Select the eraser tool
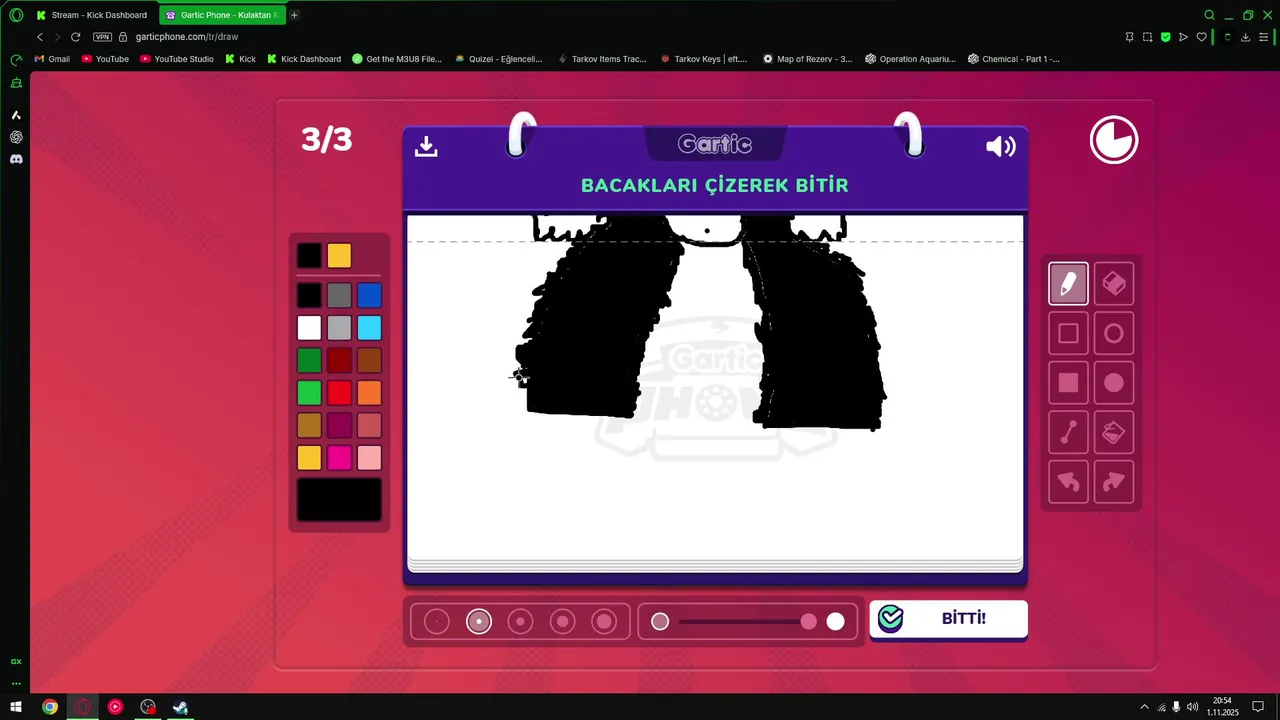The height and width of the screenshot is (720, 1280). click(x=1114, y=284)
